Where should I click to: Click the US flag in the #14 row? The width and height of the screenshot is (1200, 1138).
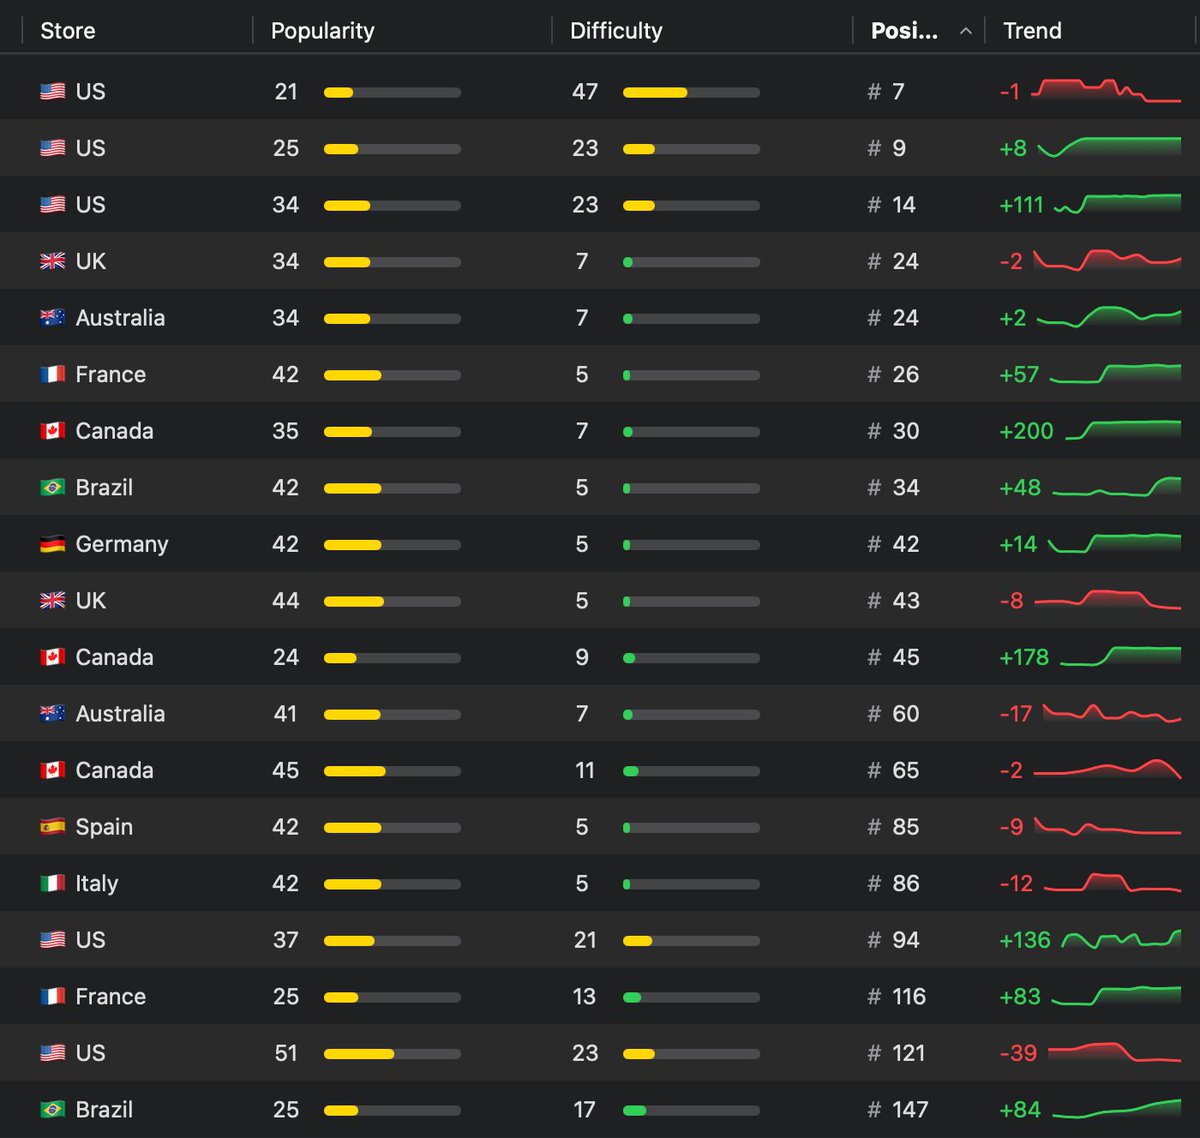[x=53, y=205]
